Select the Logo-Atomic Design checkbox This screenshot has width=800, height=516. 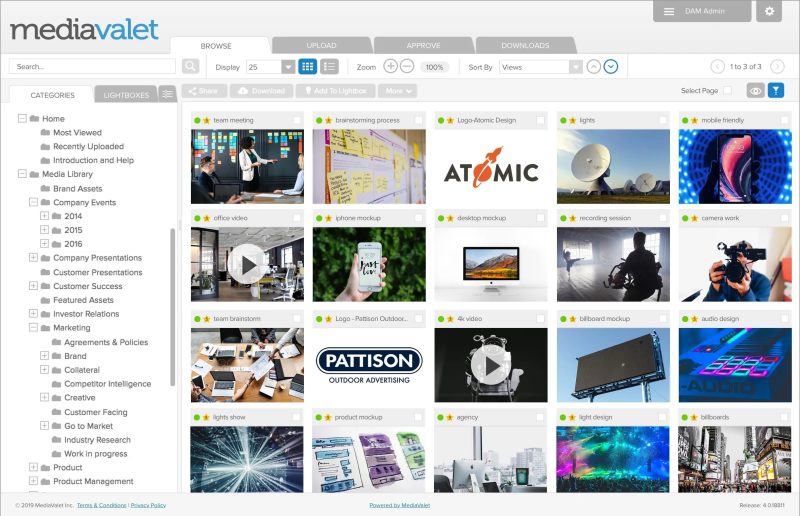click(540, 120)
